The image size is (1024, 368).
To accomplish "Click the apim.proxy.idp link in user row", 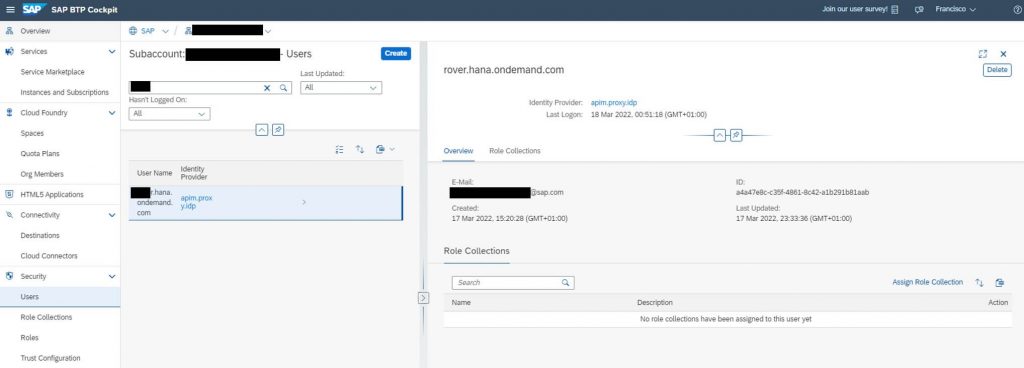I will [x=196, y=202].
